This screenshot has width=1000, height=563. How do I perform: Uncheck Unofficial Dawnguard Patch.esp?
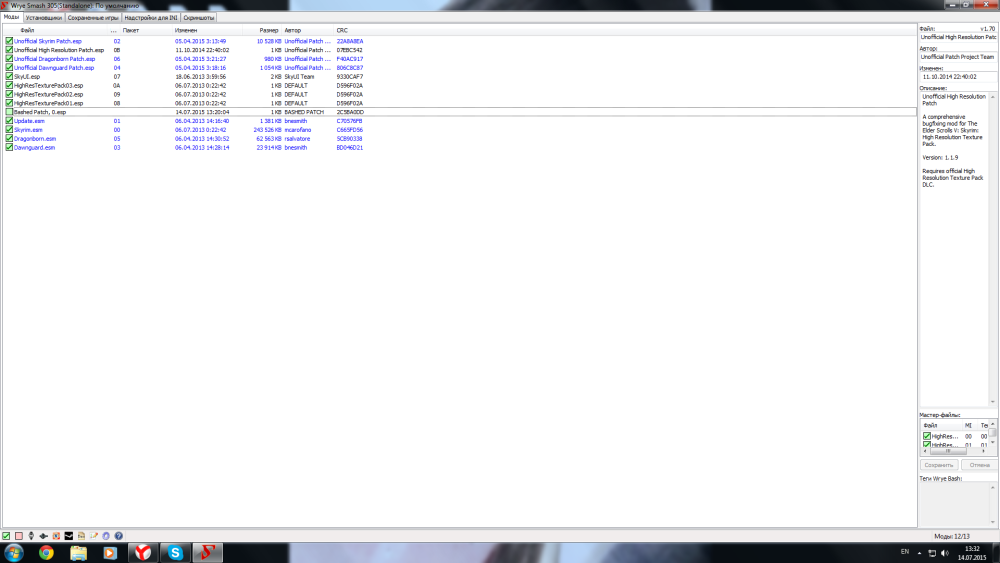pyautogui.click(x=9, y=68)
